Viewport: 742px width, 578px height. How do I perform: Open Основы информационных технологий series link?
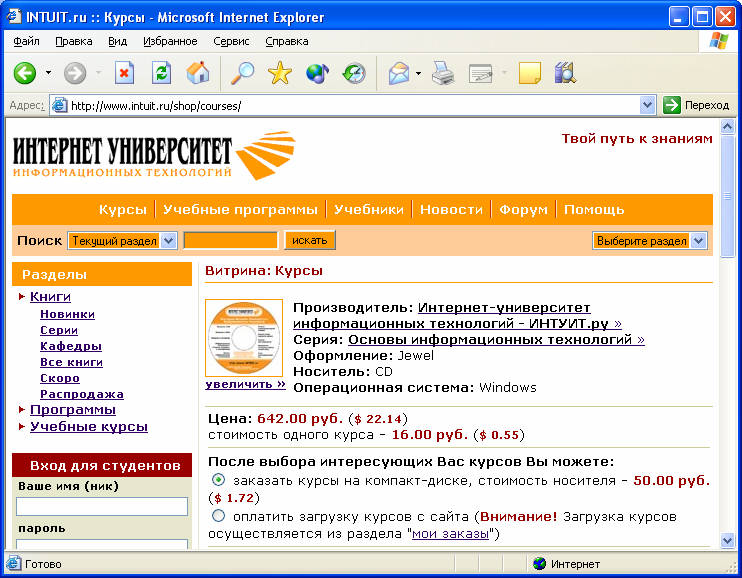coord(496,339)
